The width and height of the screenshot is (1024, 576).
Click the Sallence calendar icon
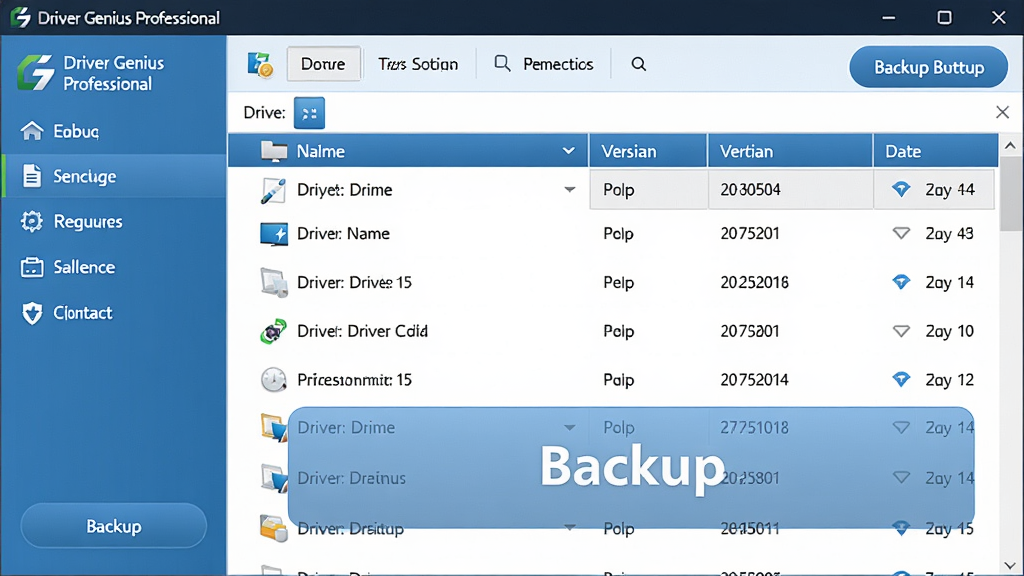(x=31, y=267)
